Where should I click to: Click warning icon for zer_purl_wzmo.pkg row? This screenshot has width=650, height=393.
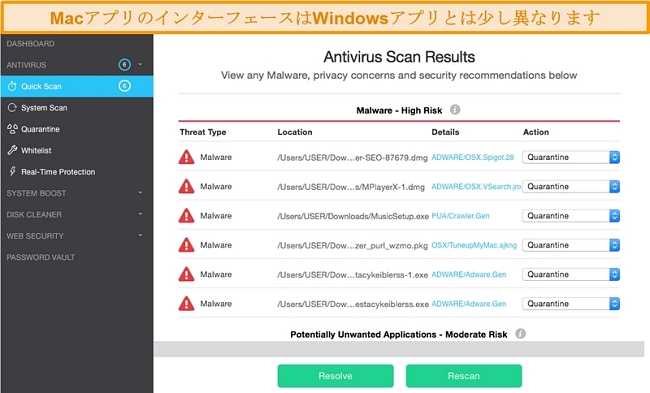[187, 245]
